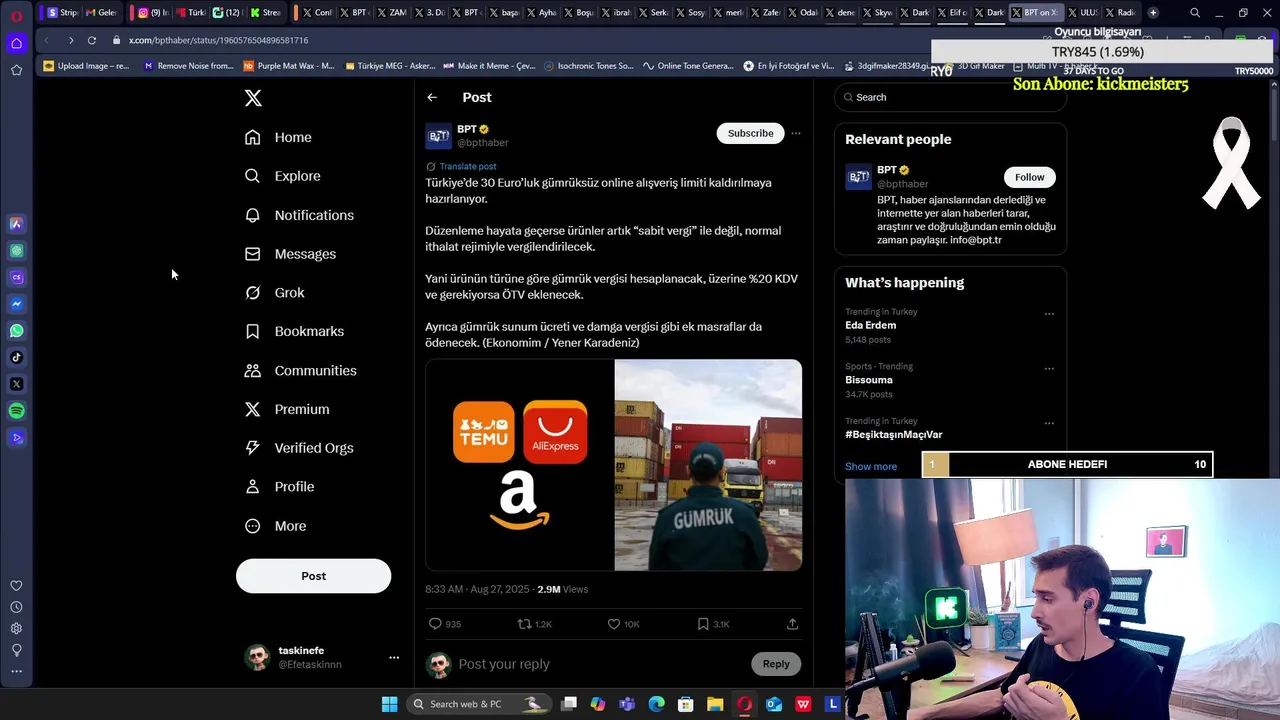Open the customs officer container photo
The image size is (1280, 720).
tap(708, 465)
